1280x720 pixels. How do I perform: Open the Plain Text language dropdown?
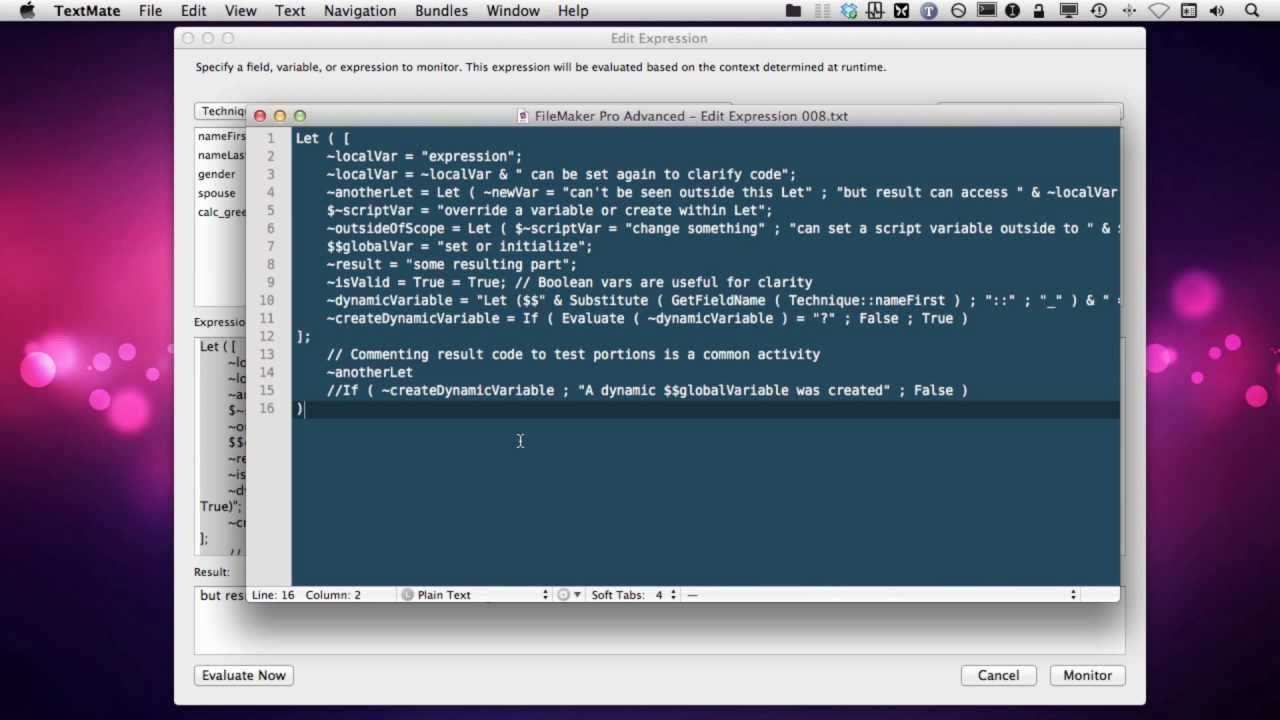476,595
